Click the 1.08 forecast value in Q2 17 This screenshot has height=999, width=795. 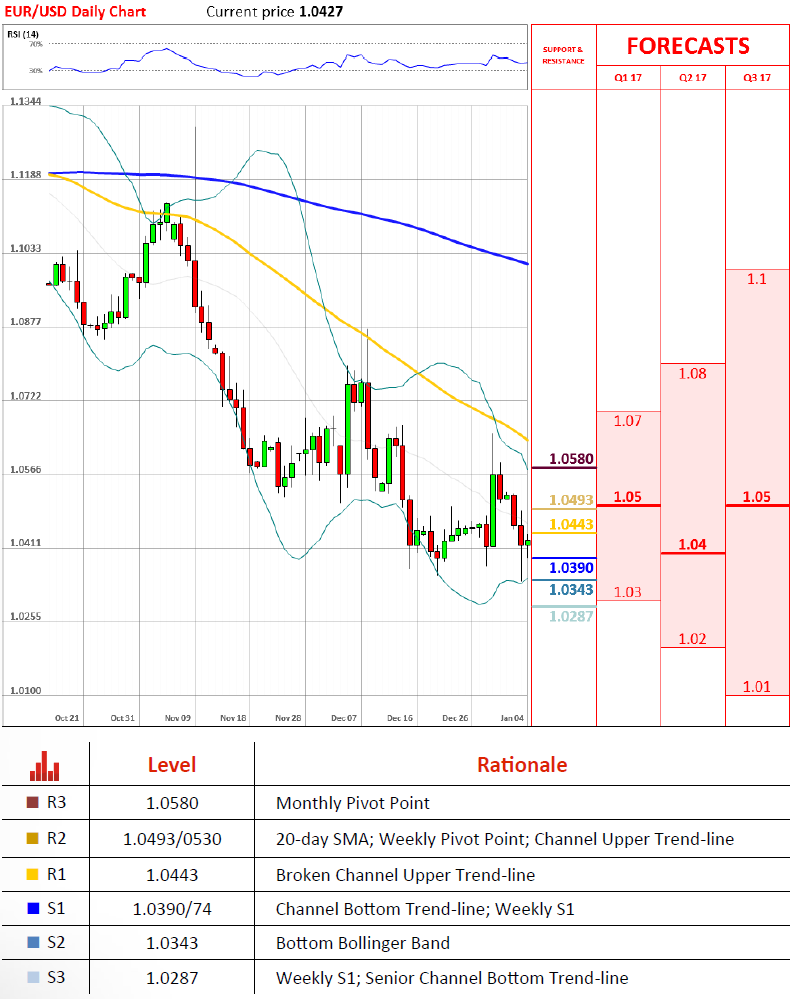tap(692, 373)
